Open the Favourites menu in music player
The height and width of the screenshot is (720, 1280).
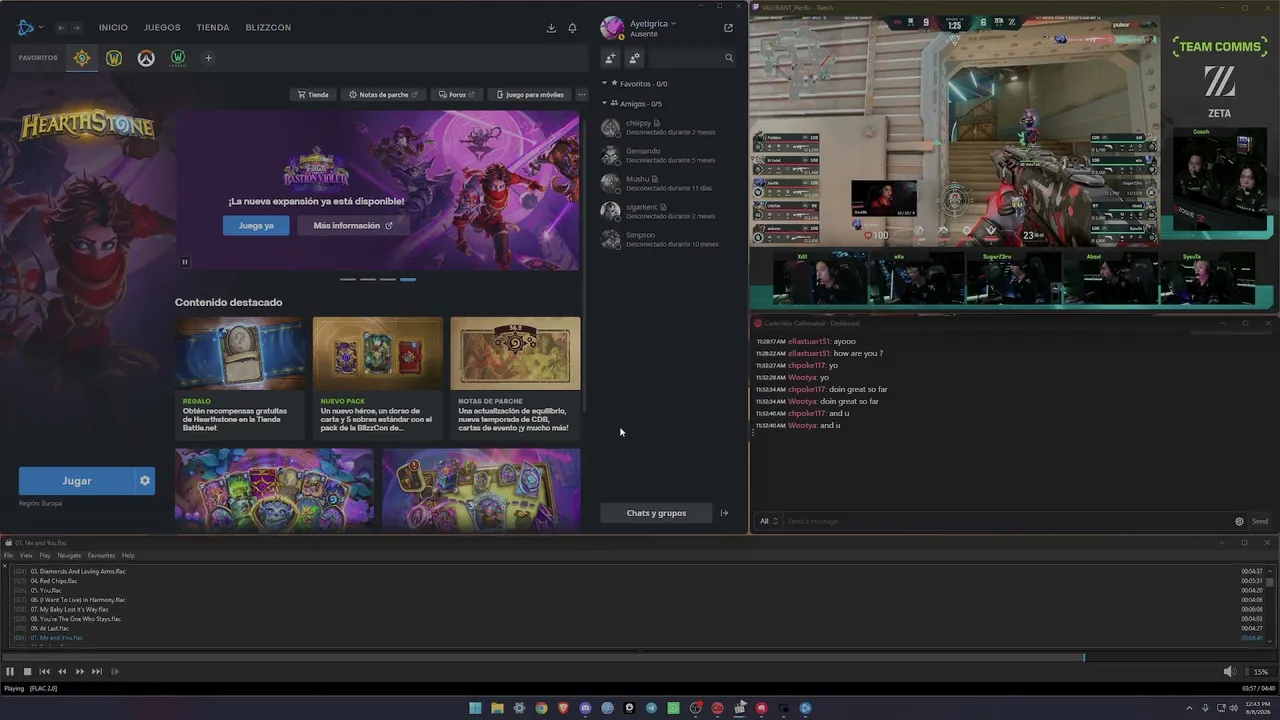(101, 555)
